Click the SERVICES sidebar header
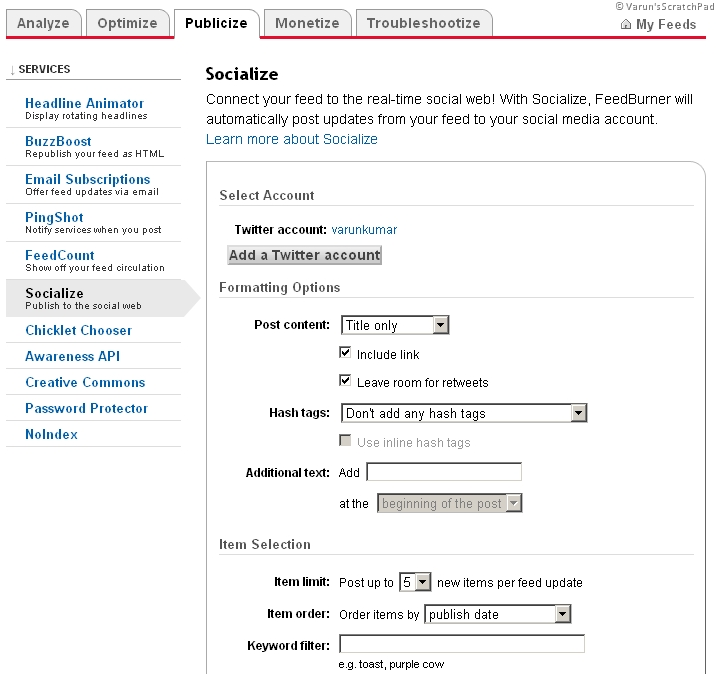The height and width of the screenshot is (674, 716). coord(44,69)
